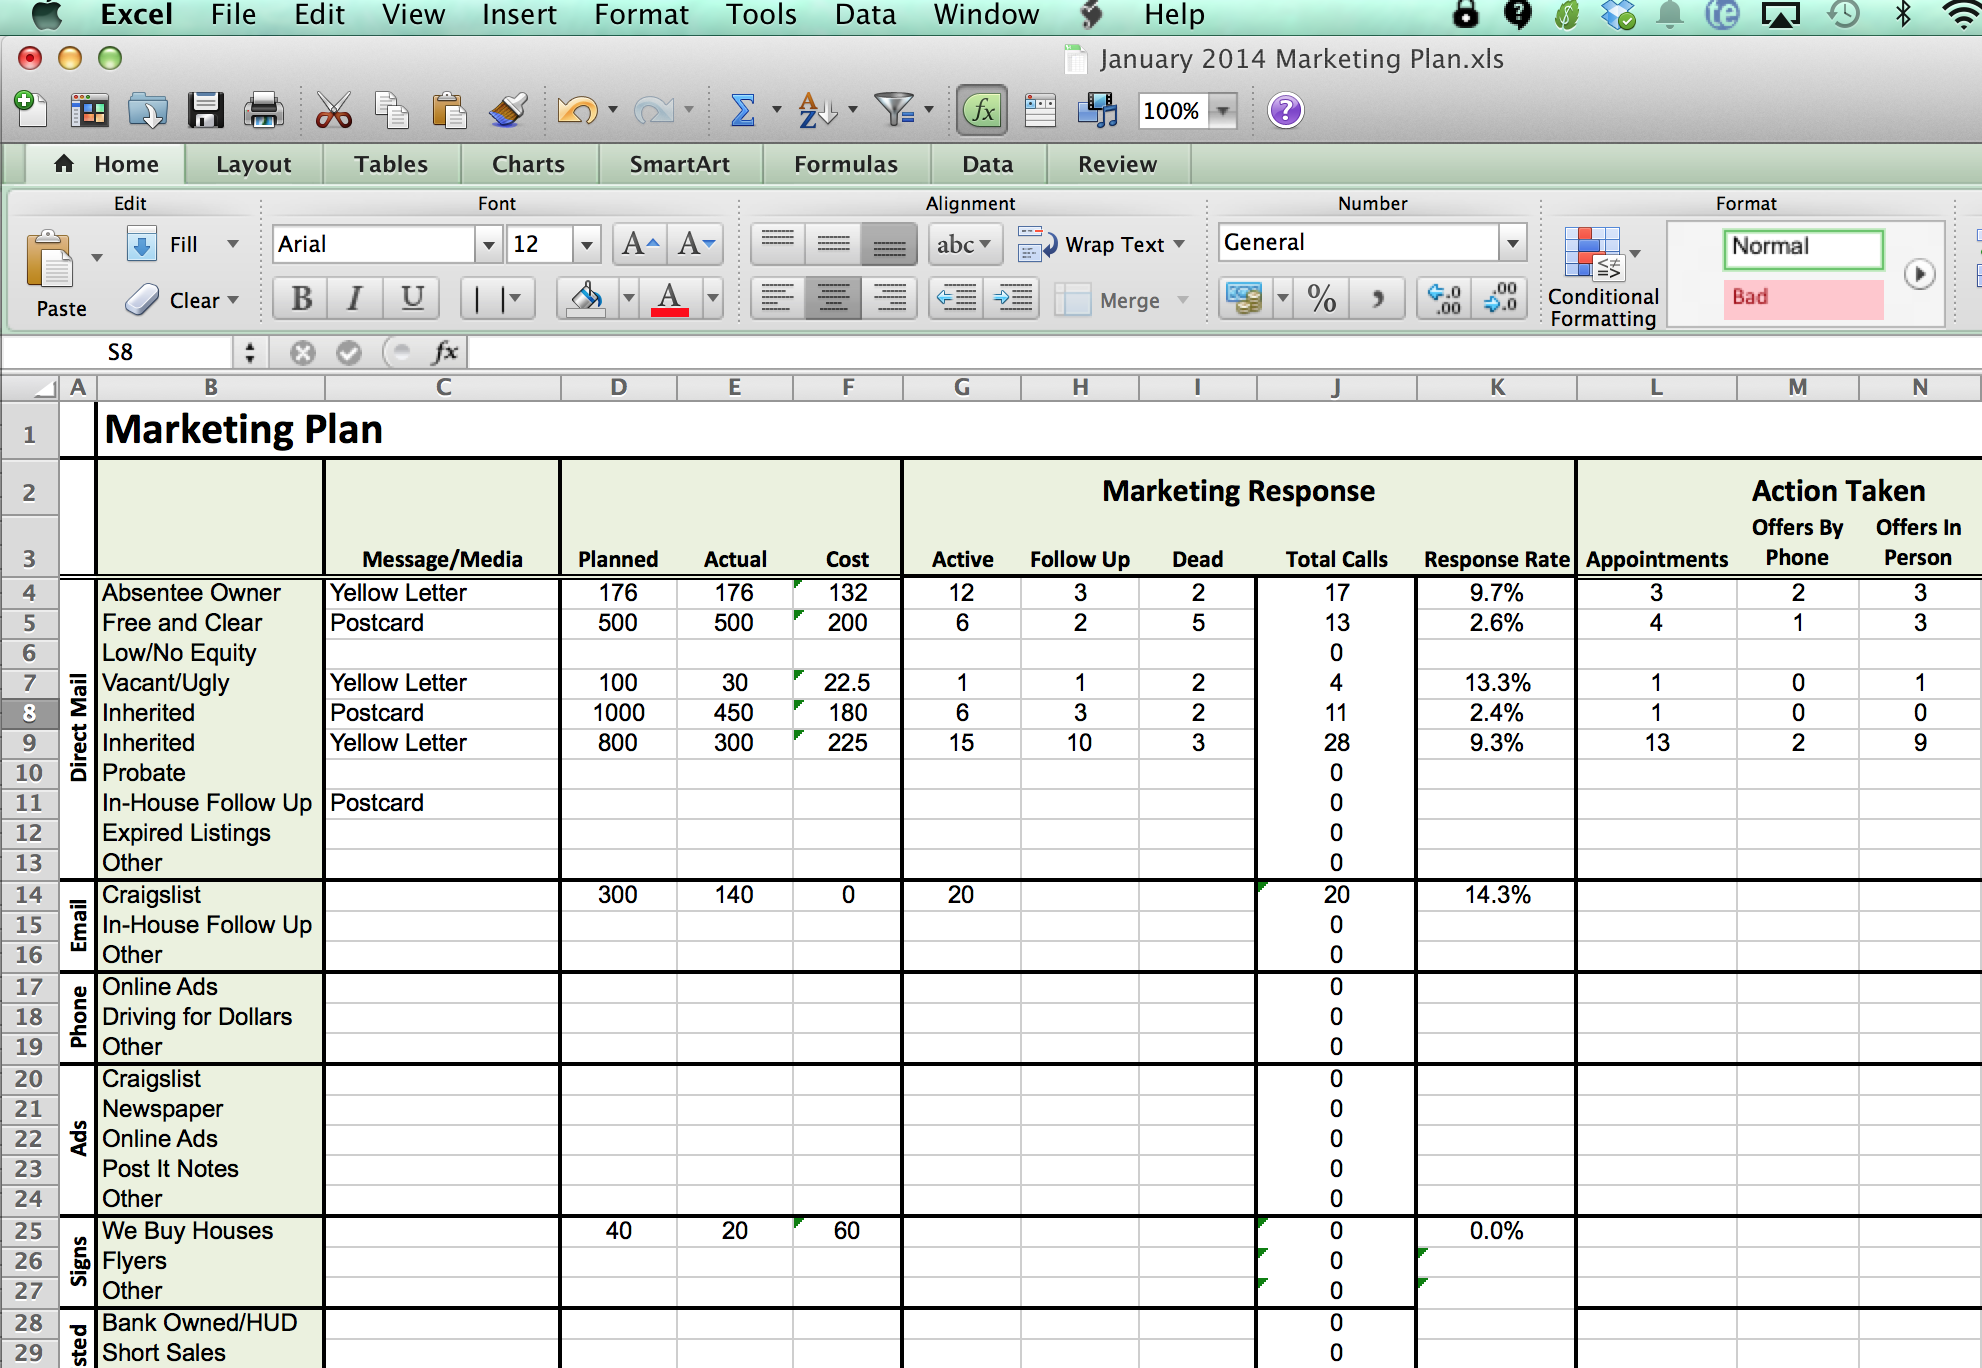
Task: Click the Print icon in toolbar
Action: coord(264,110)
